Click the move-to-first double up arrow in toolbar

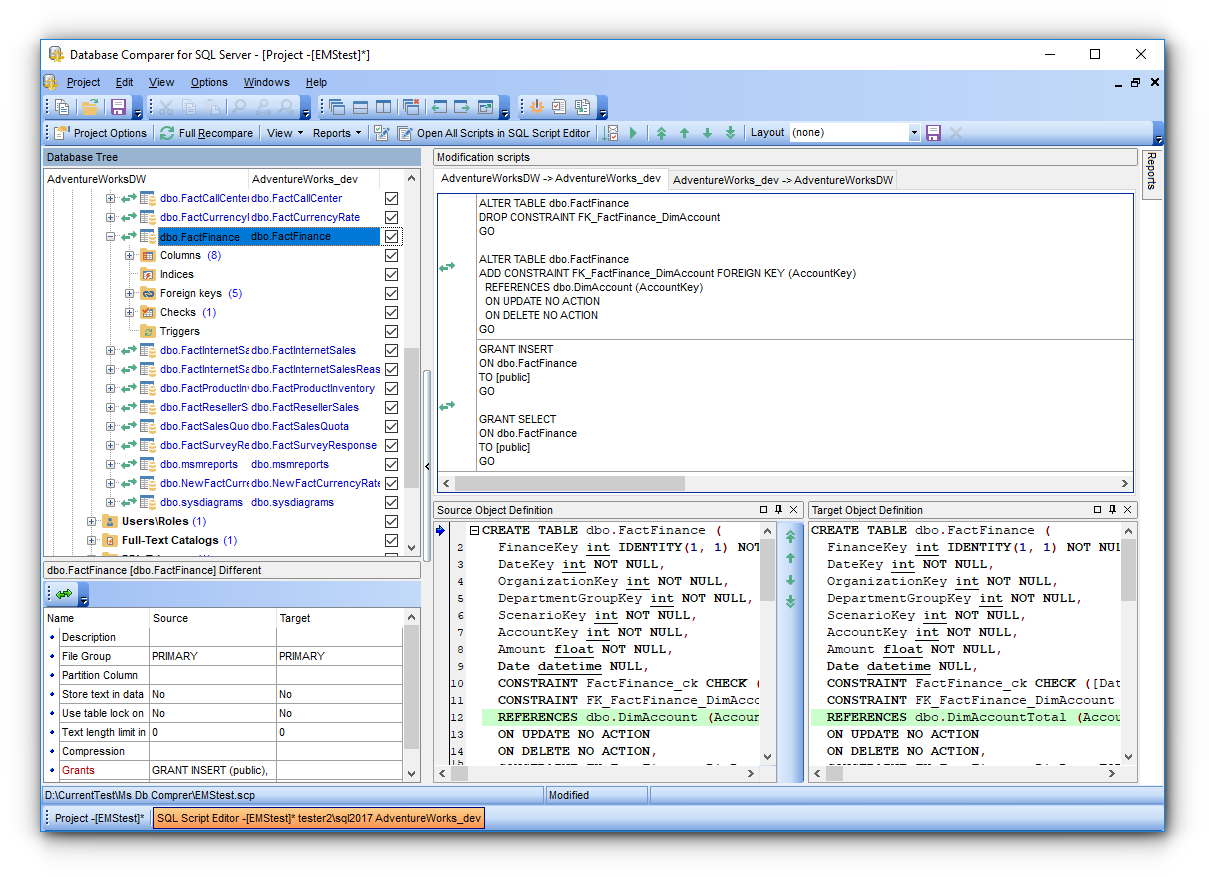661,133
